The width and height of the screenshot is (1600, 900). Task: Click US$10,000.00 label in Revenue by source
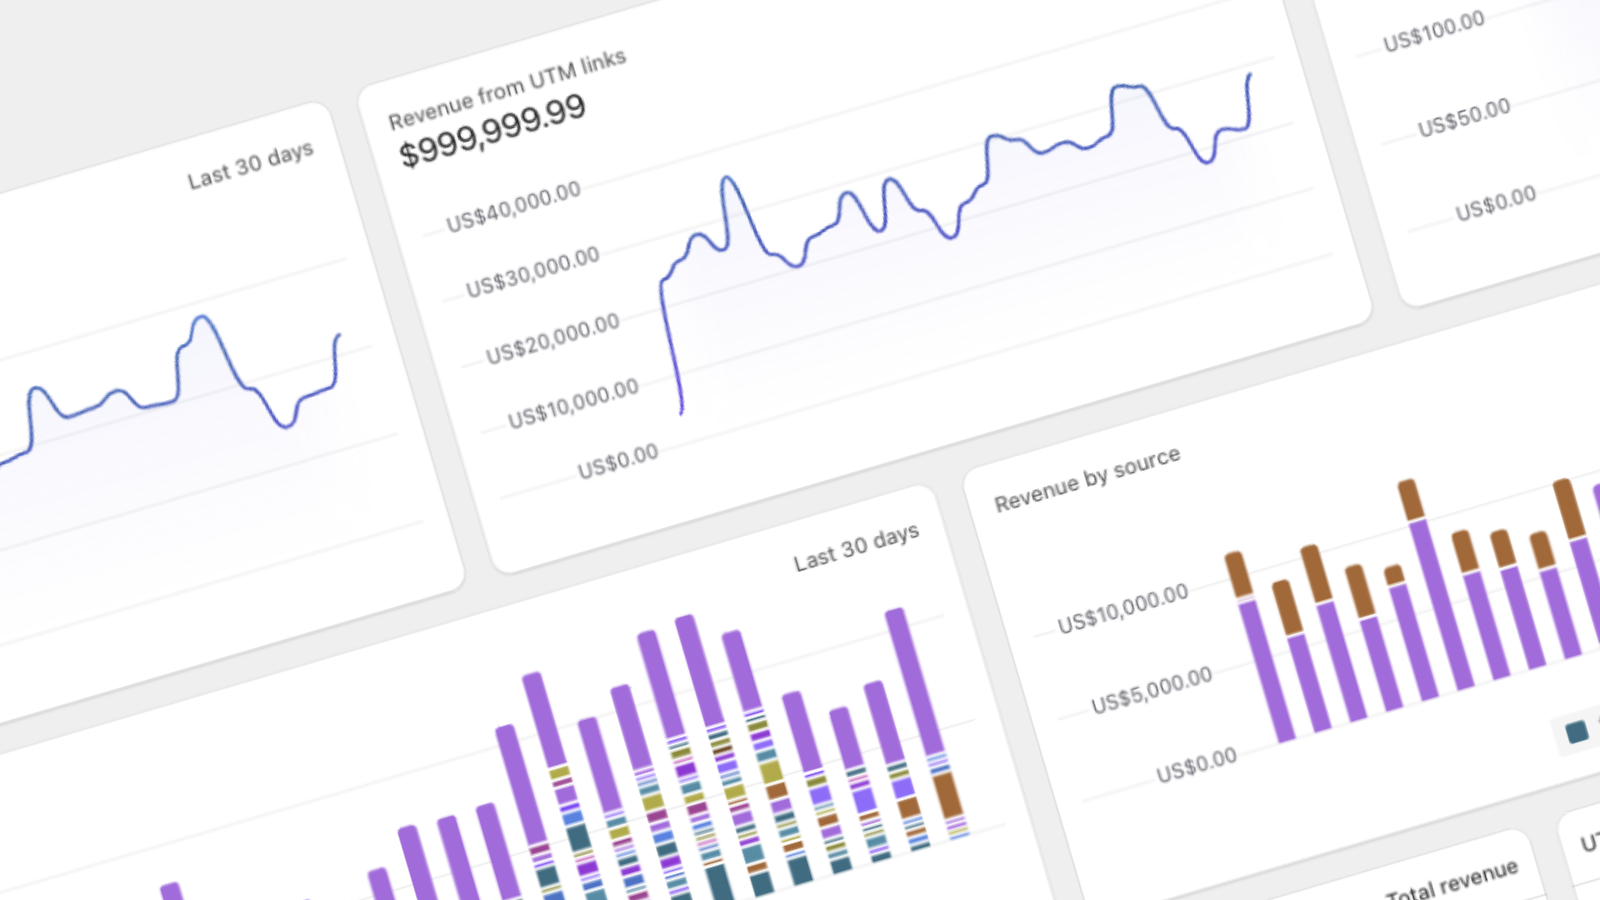click(x=1123, y=609)
